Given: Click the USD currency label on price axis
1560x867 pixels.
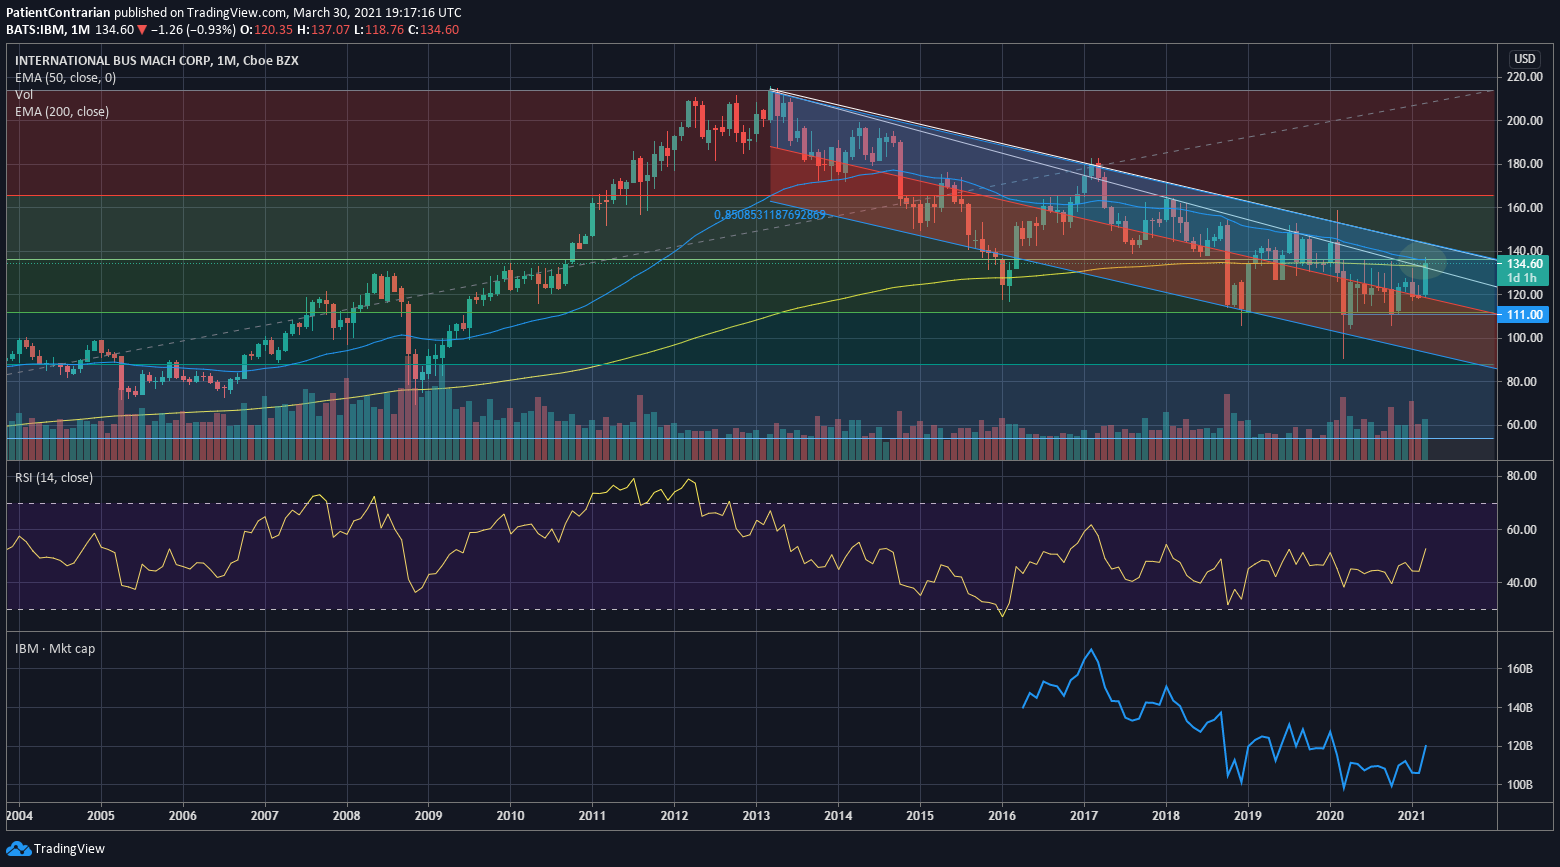Looking at the screenshot, I should 1525,59.
